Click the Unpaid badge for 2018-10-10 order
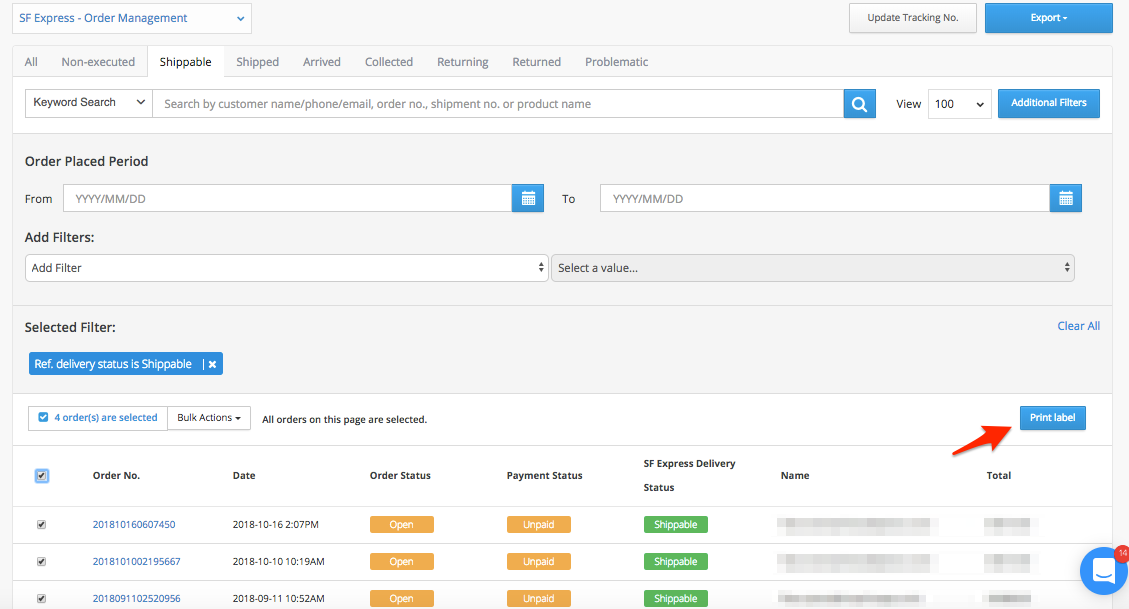This screenshot has width=1129, height=609. pyautogui.click(x=539, y=561)
